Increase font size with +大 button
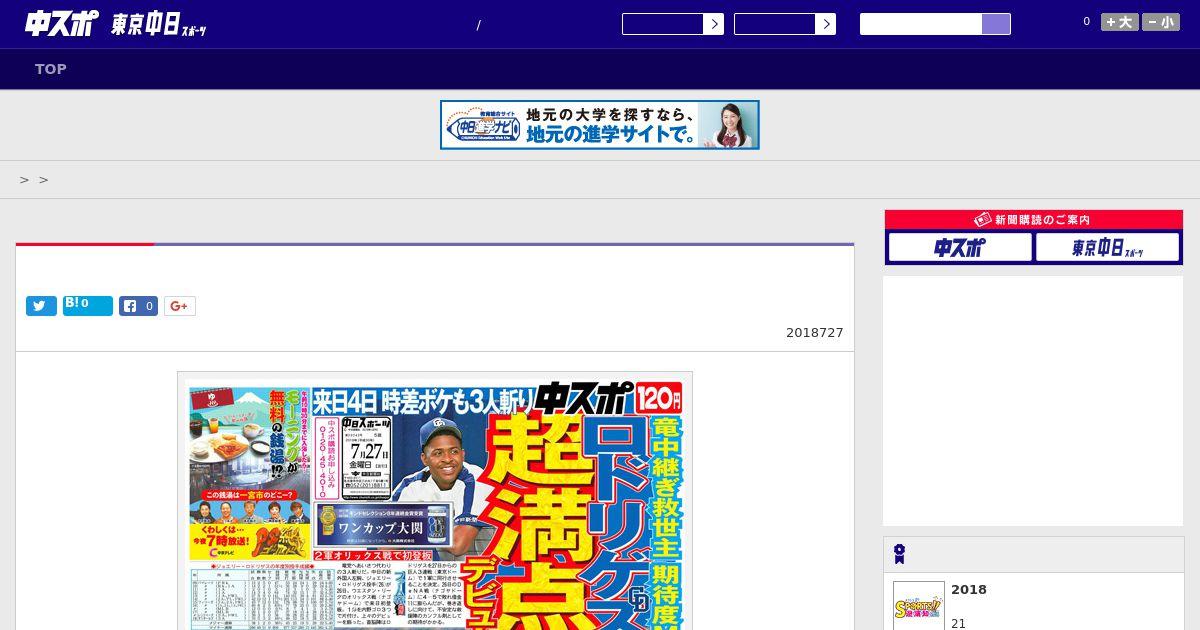This screenshot has width=1200, height=630. point(1120,22)
